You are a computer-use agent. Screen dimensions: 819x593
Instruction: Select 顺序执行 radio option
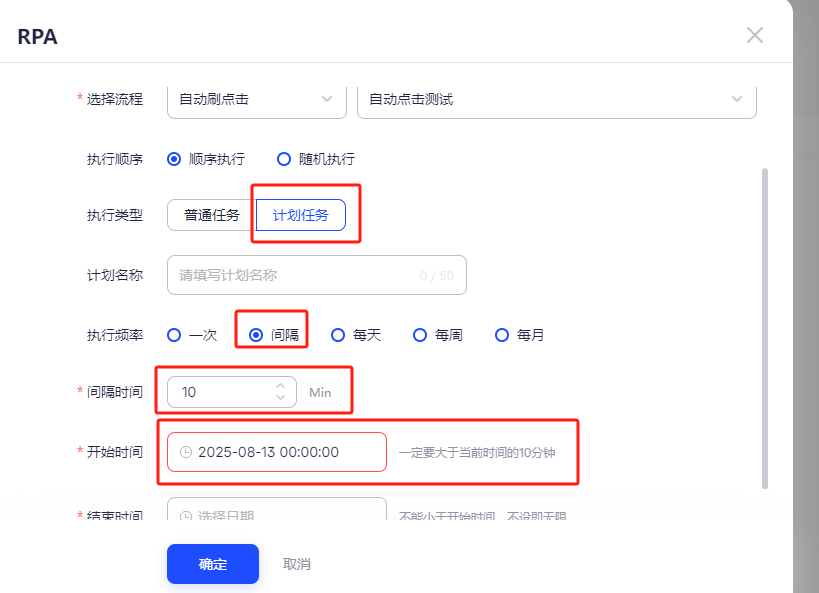click(206, 159)
